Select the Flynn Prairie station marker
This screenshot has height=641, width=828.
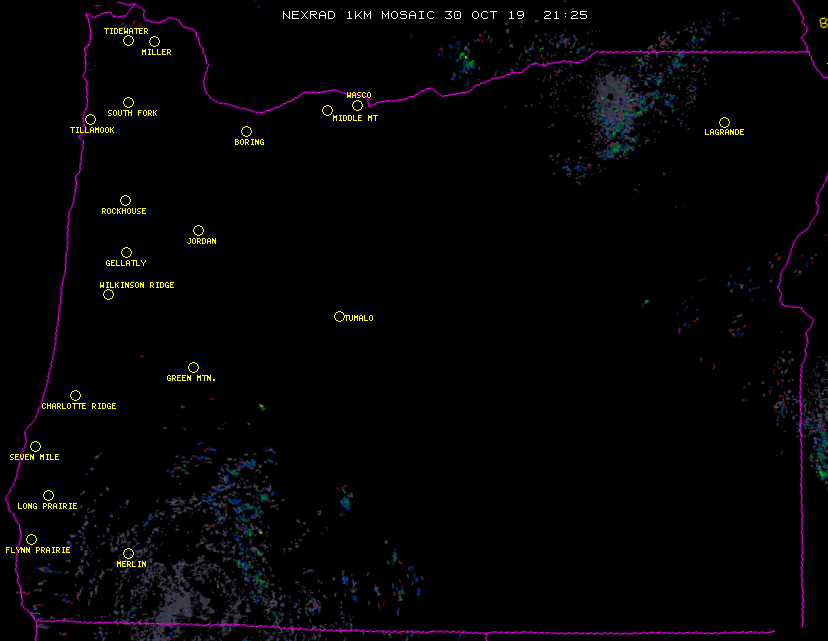pyautogui.click(x=31, y=540)
